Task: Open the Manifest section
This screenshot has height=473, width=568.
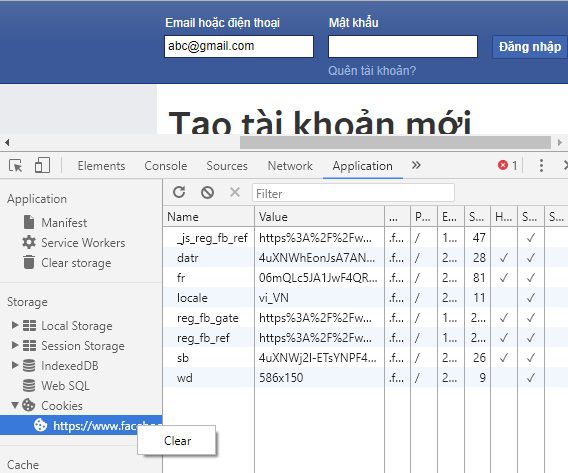Action: (64, 222)
